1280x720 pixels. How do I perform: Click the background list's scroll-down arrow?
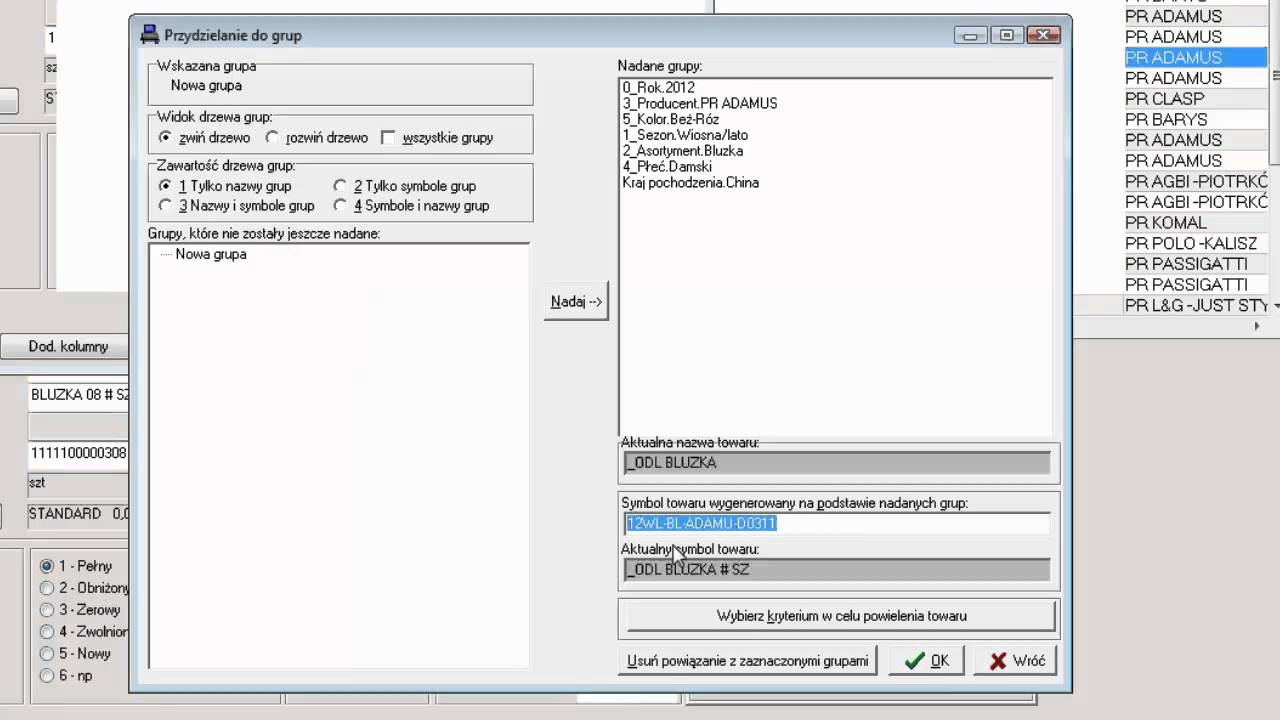pyautogui.click(x=1275, y=305)
